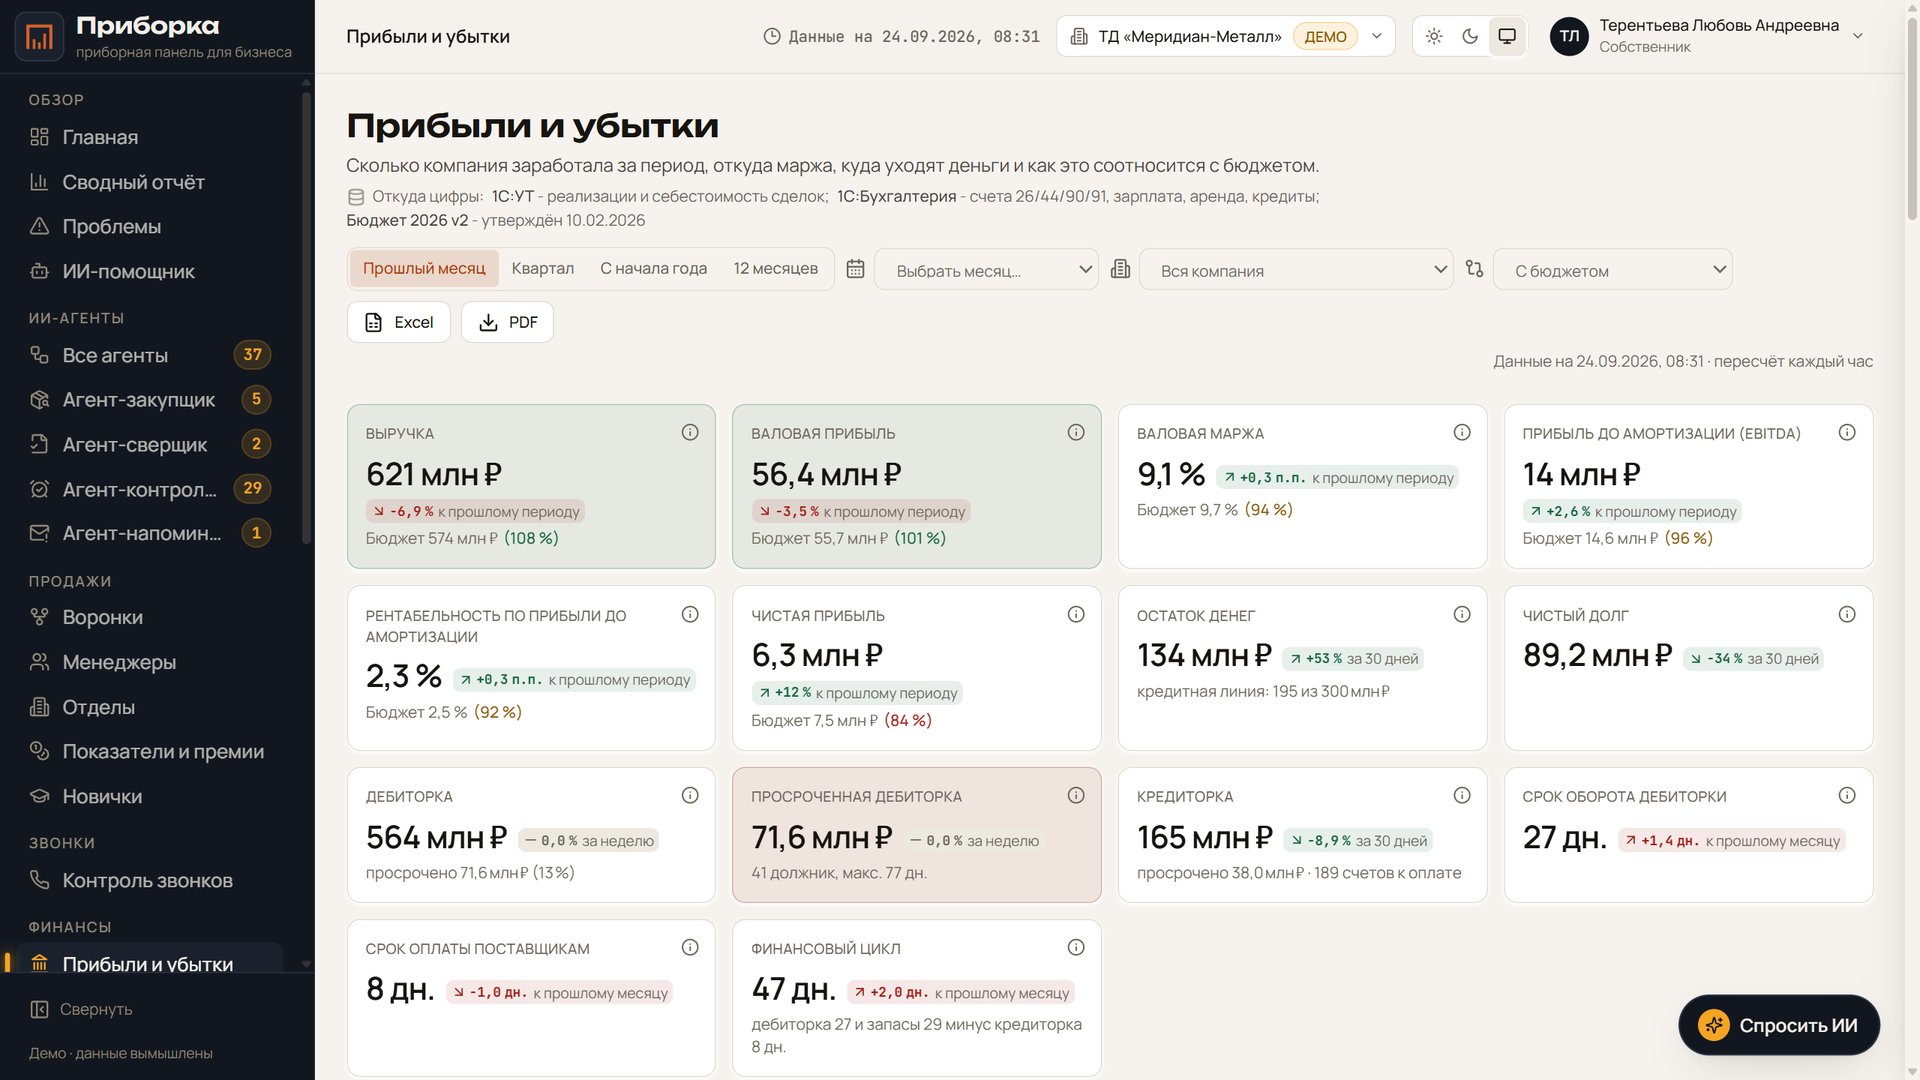Open Все агенты with badge 37
Screen dimensions: 1920x1080
point(150,355)
